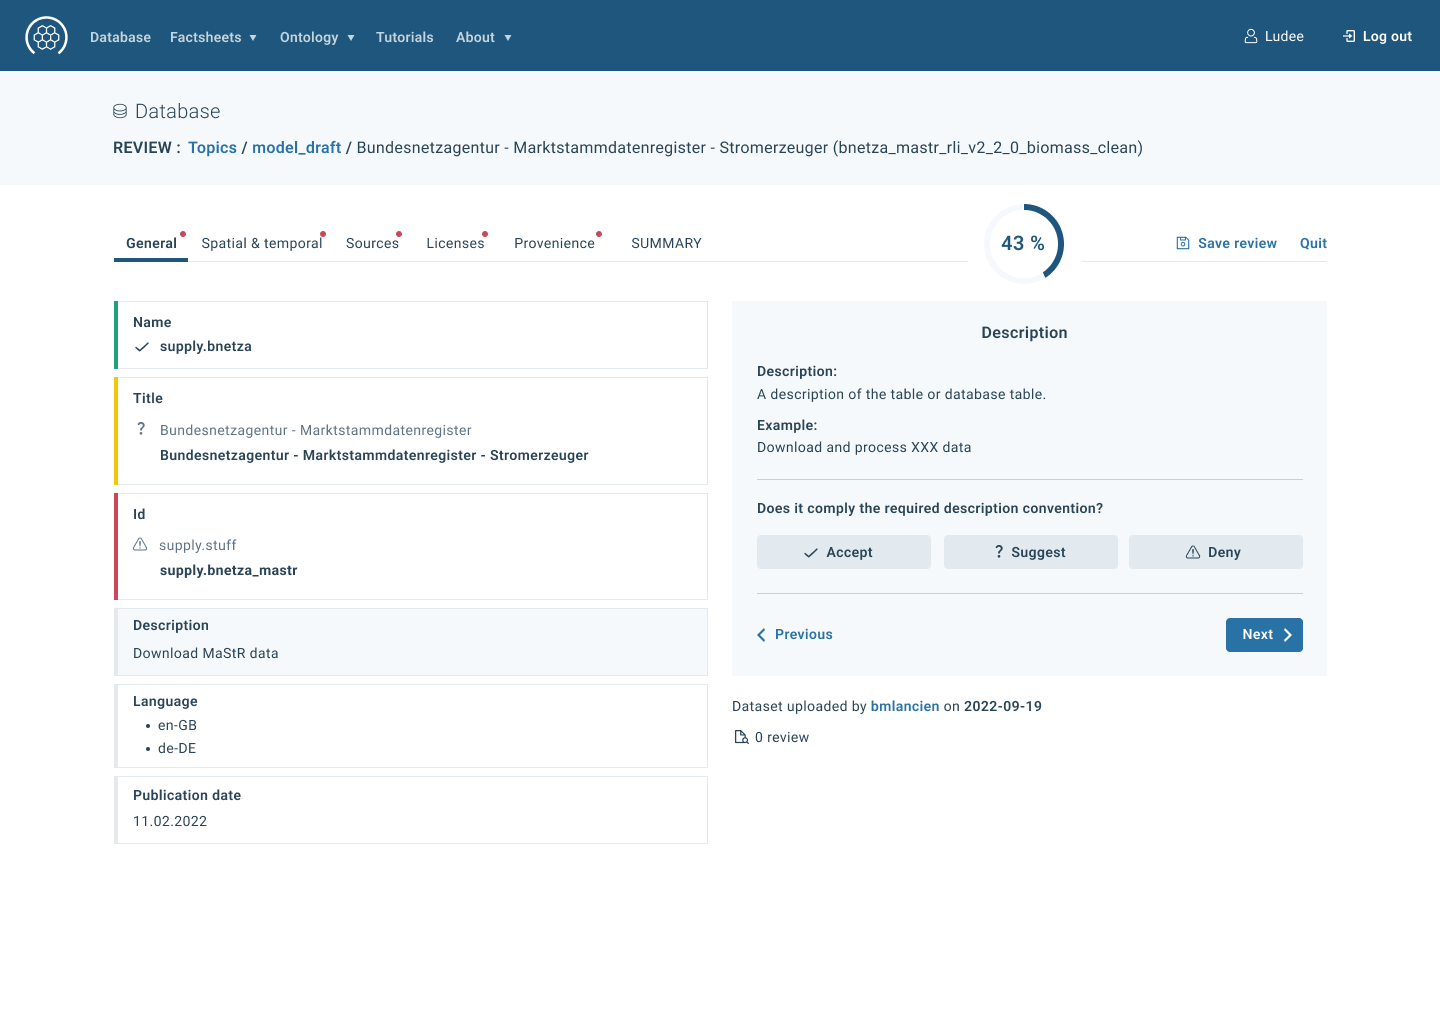Viewport: 1440px width, 1027px height.
Task: Open the Factsheets dropdown menu
Action: tap(213, 37)
